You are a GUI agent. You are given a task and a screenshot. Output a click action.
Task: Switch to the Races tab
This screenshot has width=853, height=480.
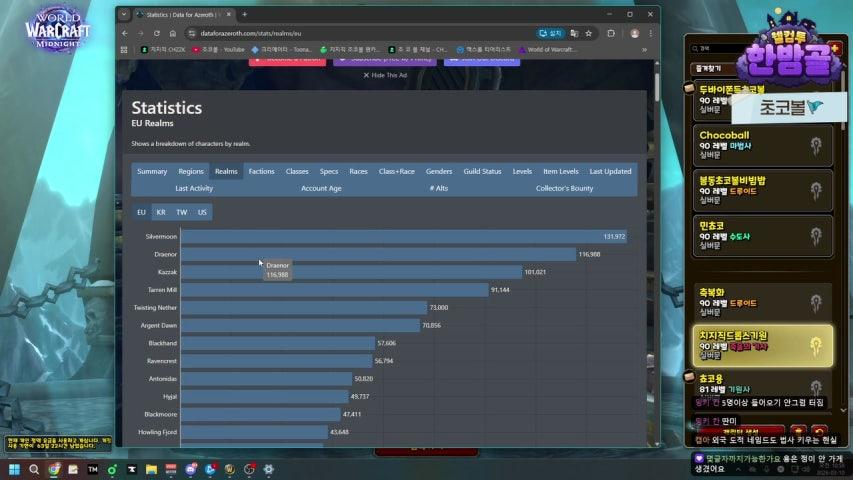click(x=358, y=171)
